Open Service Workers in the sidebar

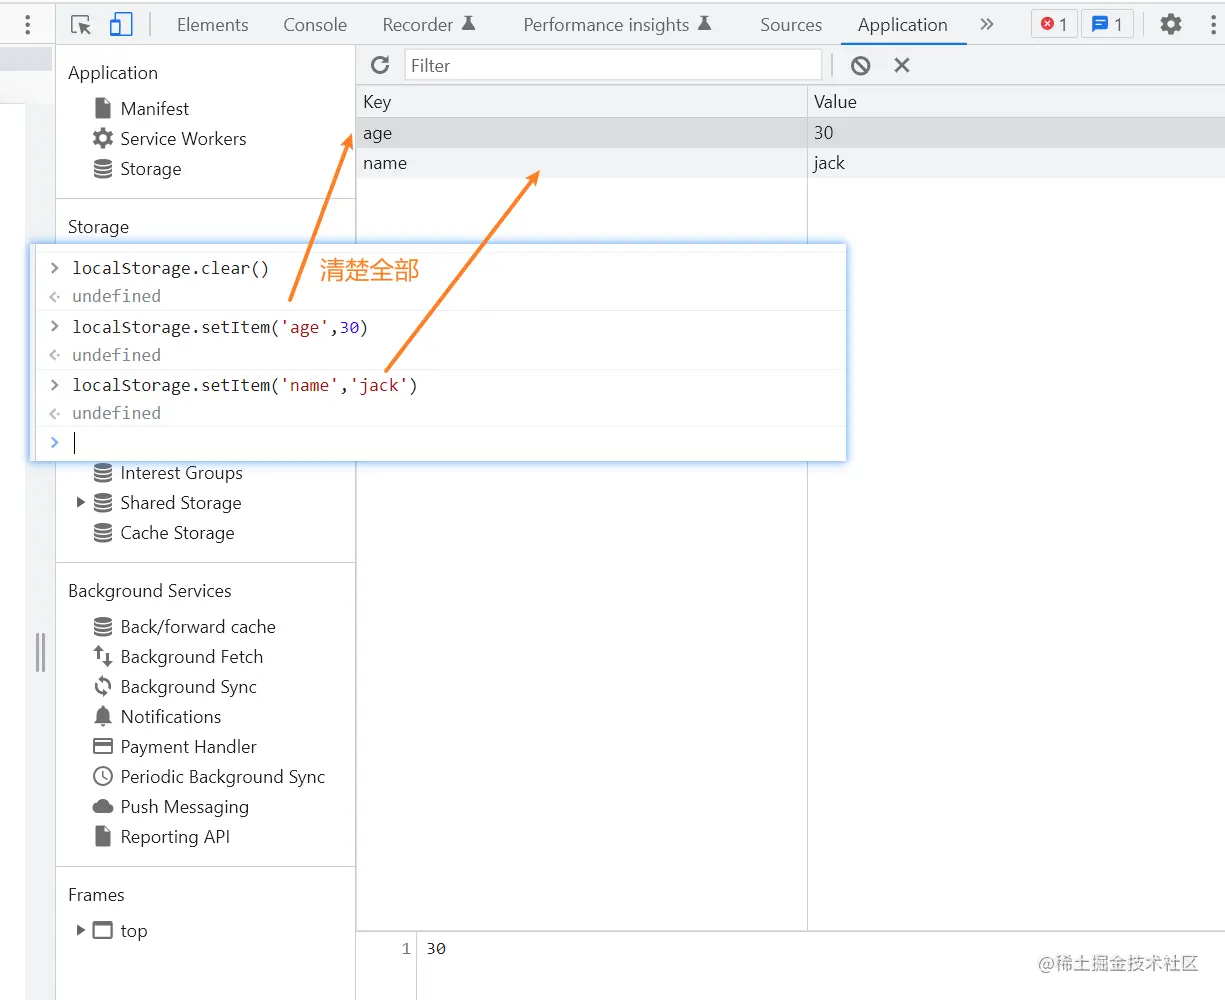[183, 138]
